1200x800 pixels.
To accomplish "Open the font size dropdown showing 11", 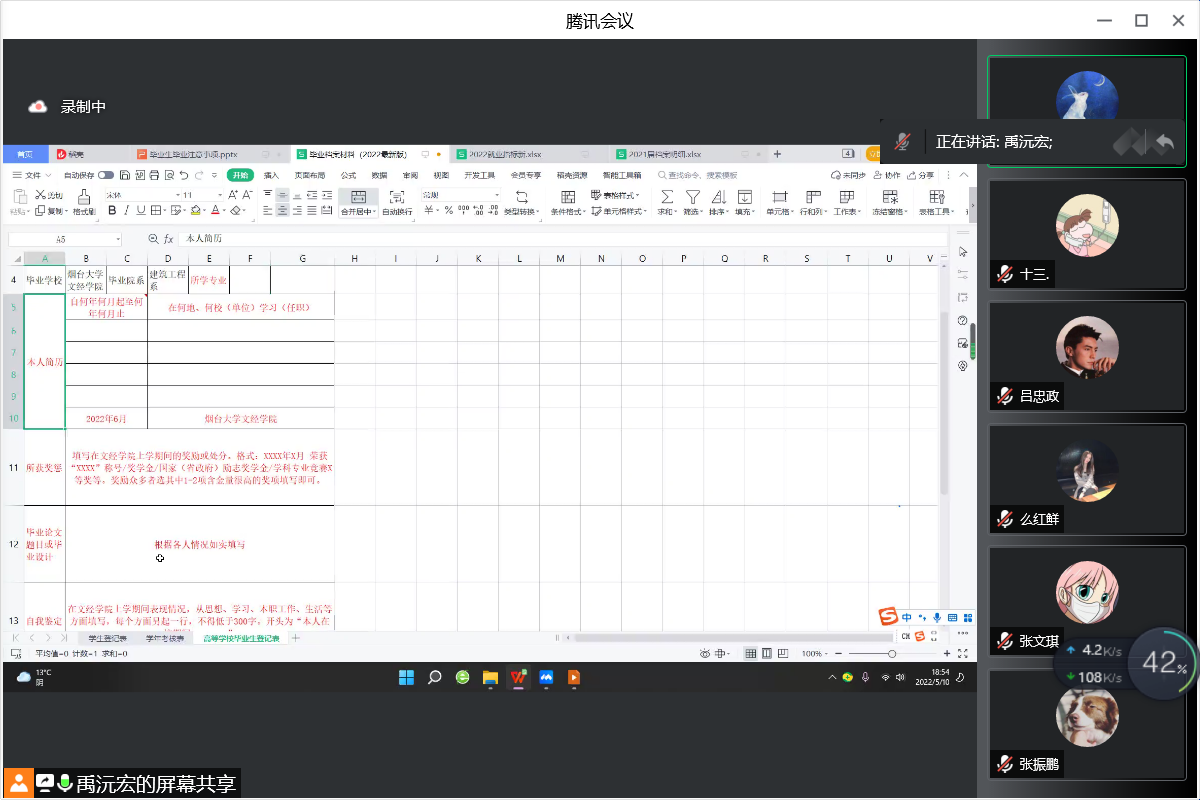I will tap(218, 195).
